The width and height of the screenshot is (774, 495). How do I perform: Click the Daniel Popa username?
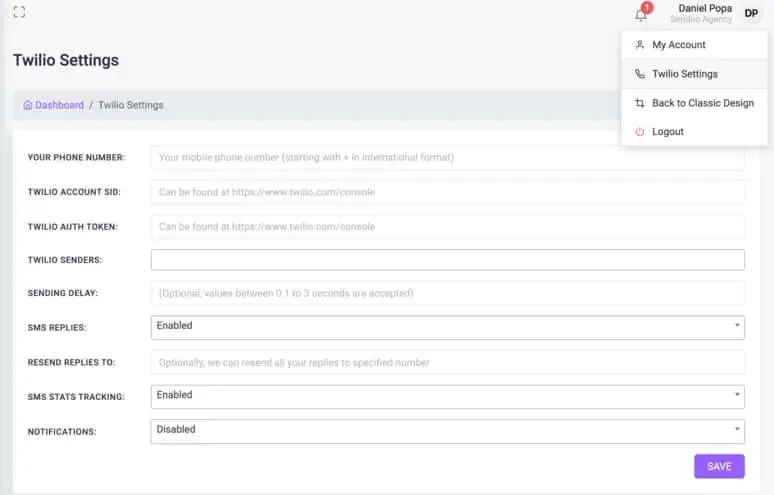coord(705,8)
